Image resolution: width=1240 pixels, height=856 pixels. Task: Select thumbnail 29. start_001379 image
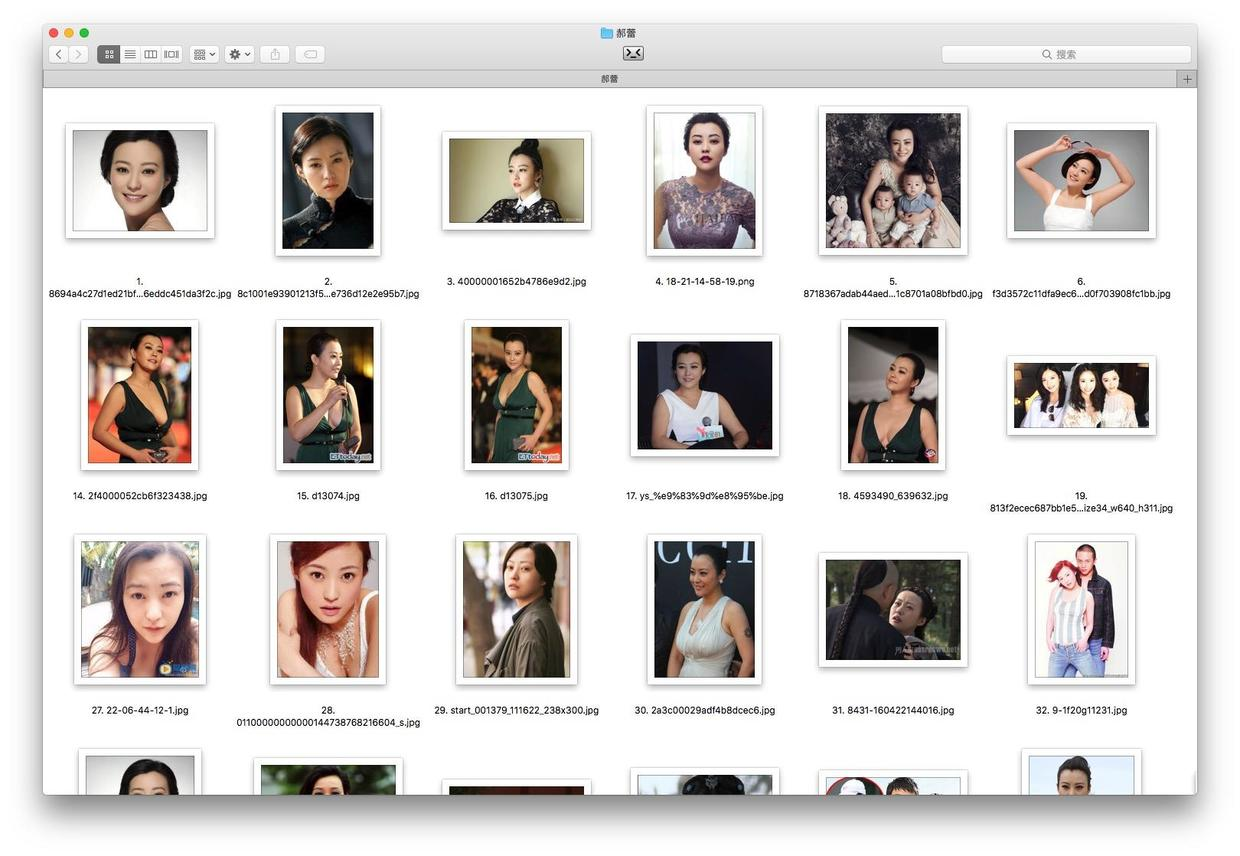[516, 609]
